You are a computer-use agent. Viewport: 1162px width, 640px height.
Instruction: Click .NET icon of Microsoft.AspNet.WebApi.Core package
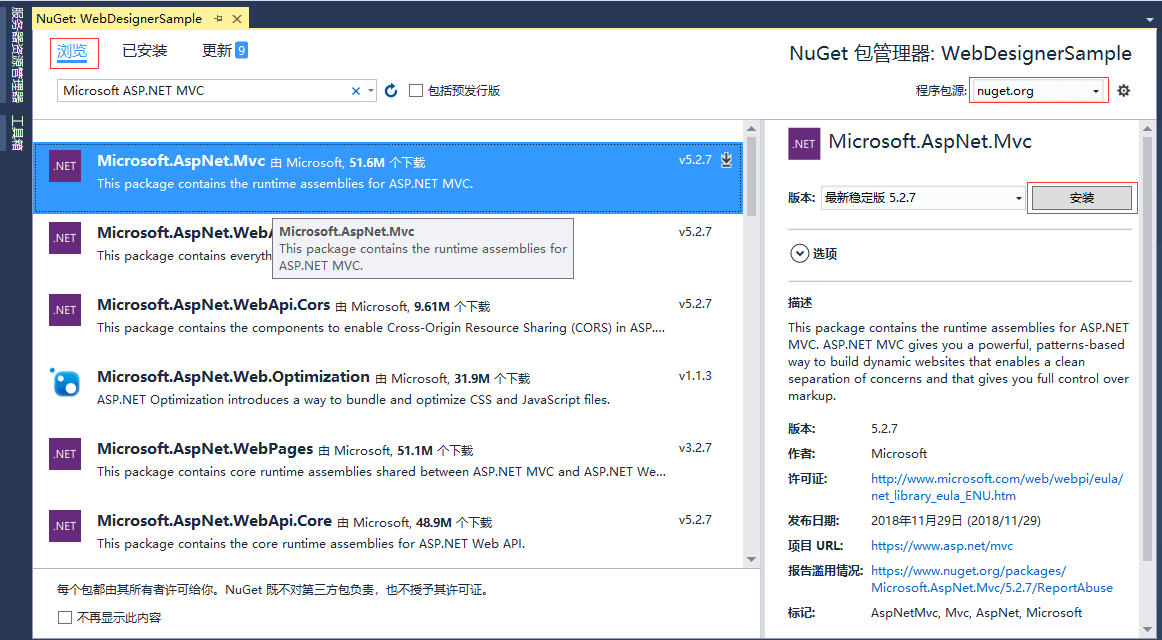pos(65,525)
